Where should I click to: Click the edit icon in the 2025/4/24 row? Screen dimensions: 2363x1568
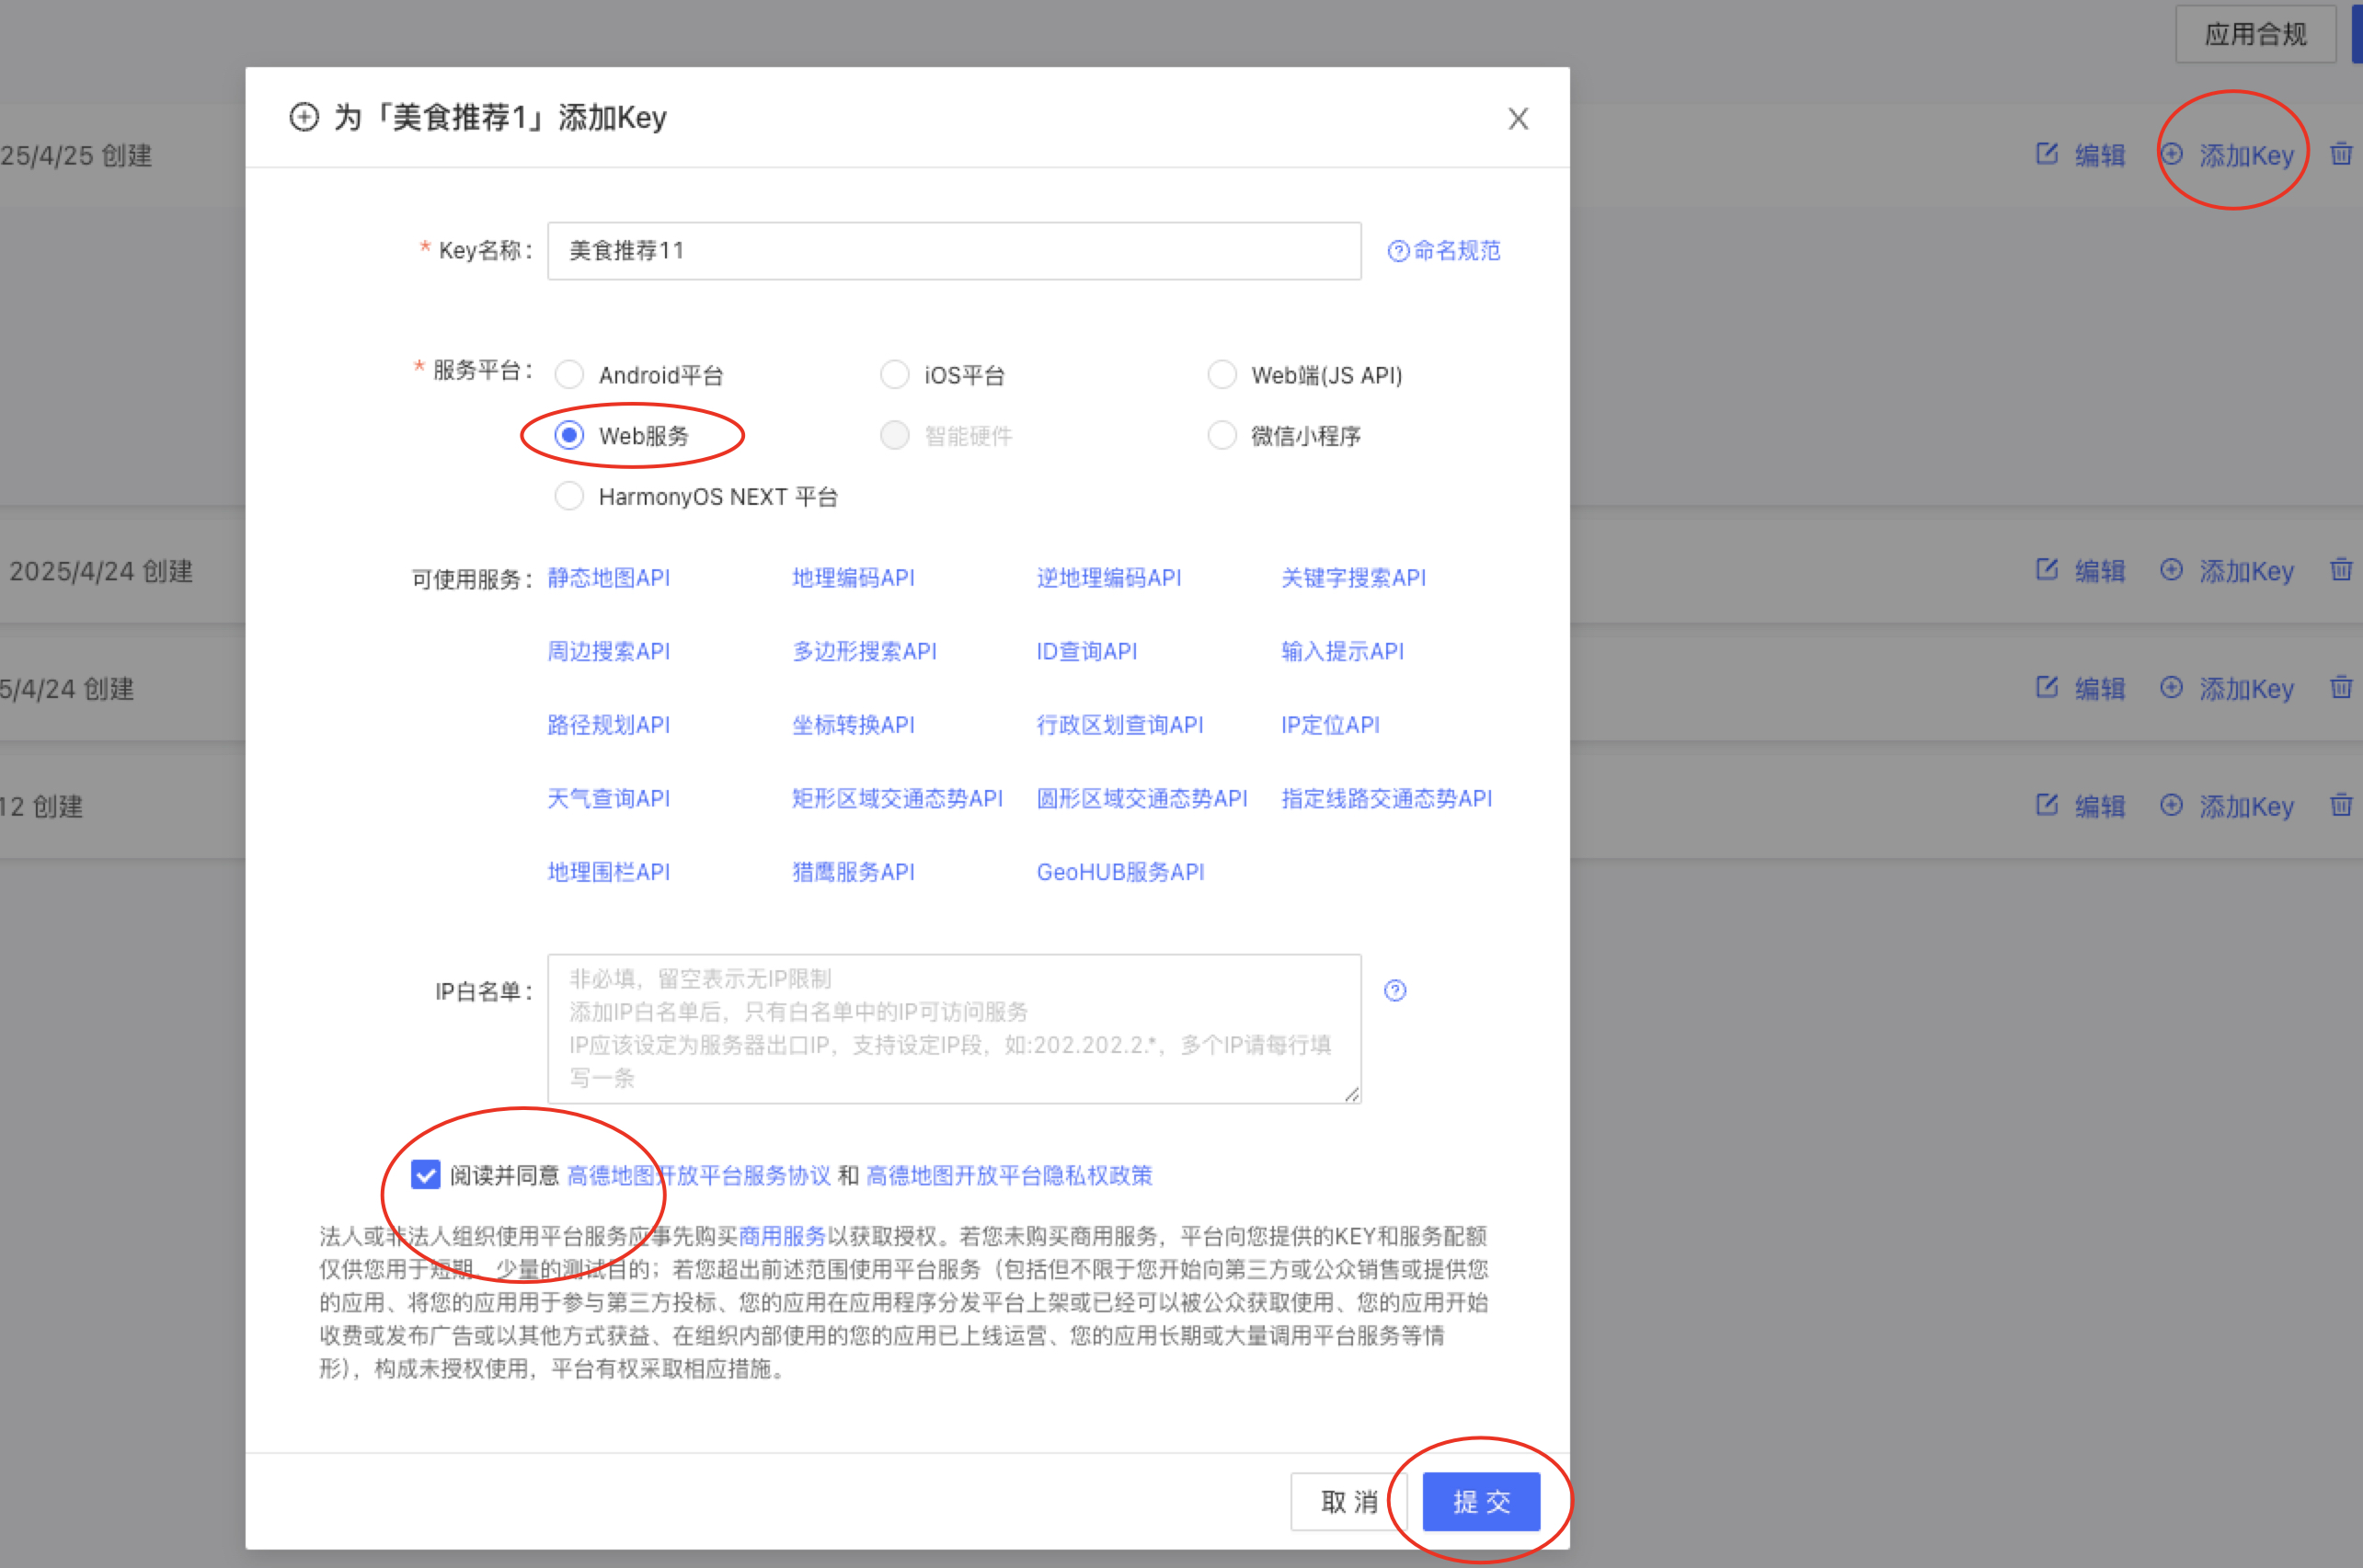[x=2046, y=570]
